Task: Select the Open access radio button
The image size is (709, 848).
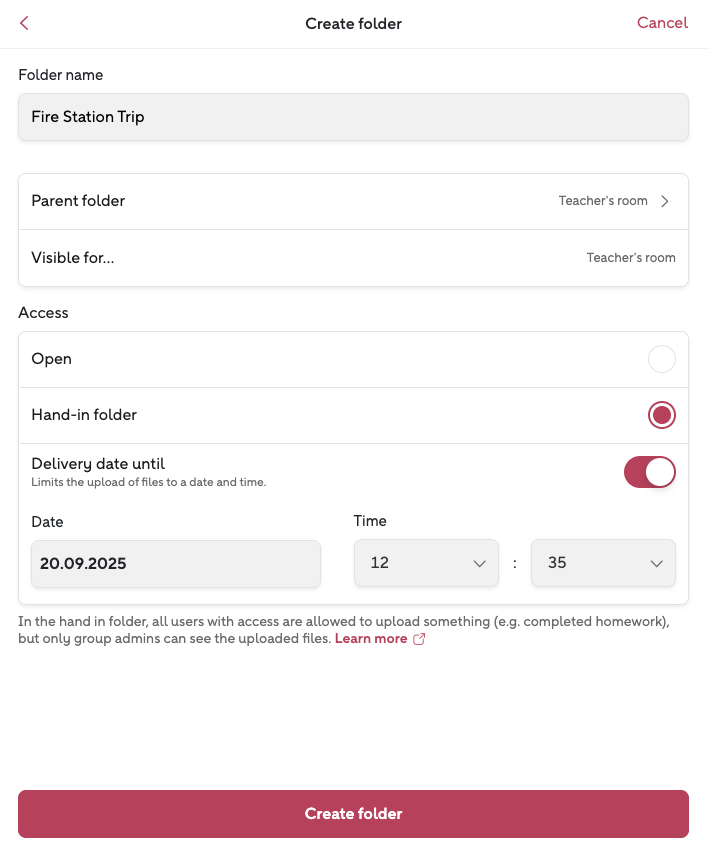Action: [661, 359]
